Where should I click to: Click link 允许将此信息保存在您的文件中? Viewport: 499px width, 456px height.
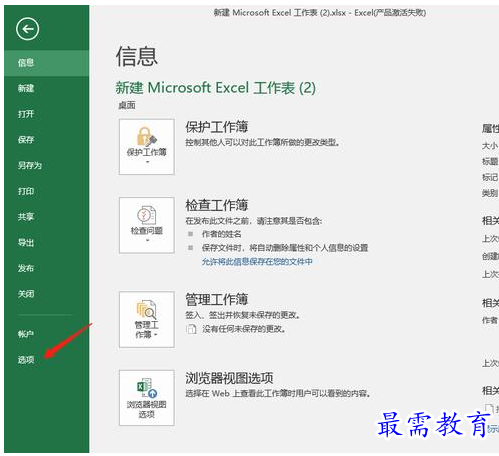tap(257, 262)
